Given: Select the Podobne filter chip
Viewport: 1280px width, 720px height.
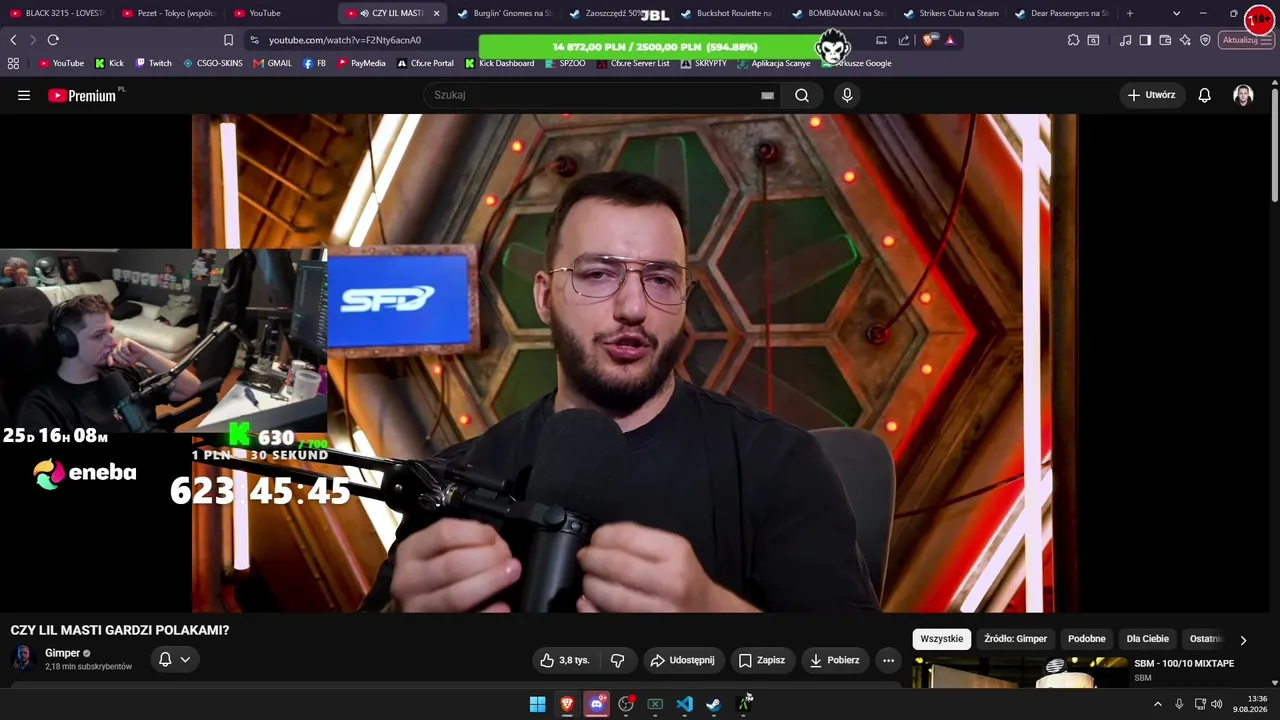Looking at the screenshot, I should coord(1087,639).
